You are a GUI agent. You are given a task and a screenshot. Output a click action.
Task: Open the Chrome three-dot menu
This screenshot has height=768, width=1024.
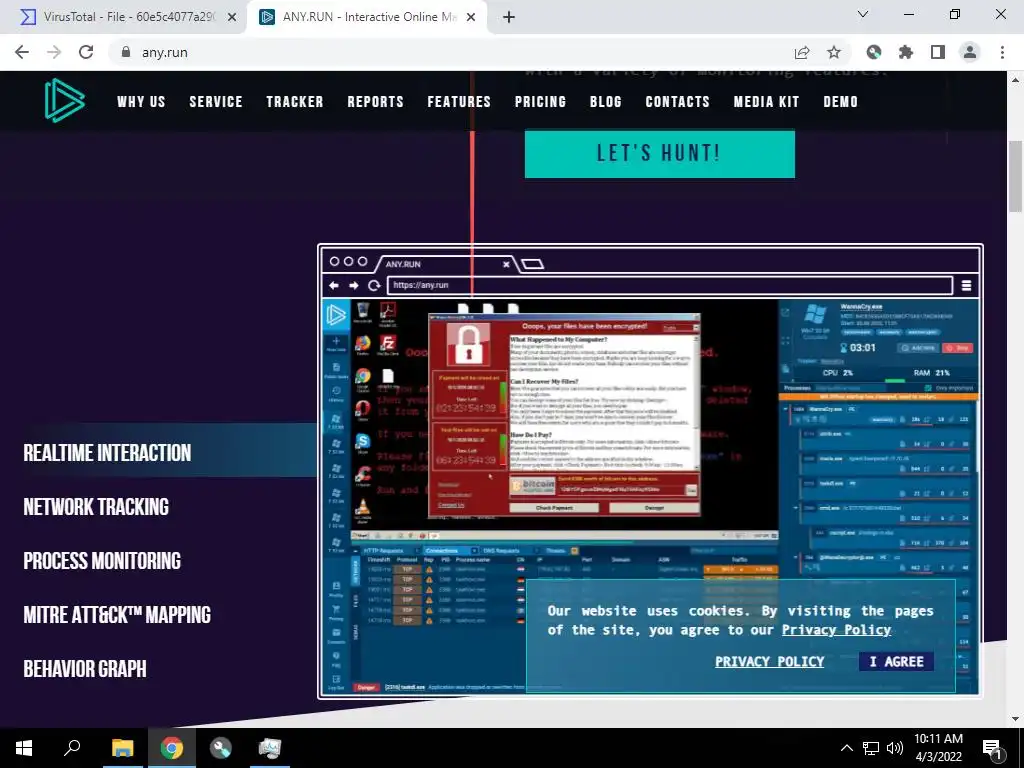point(1002,52)
